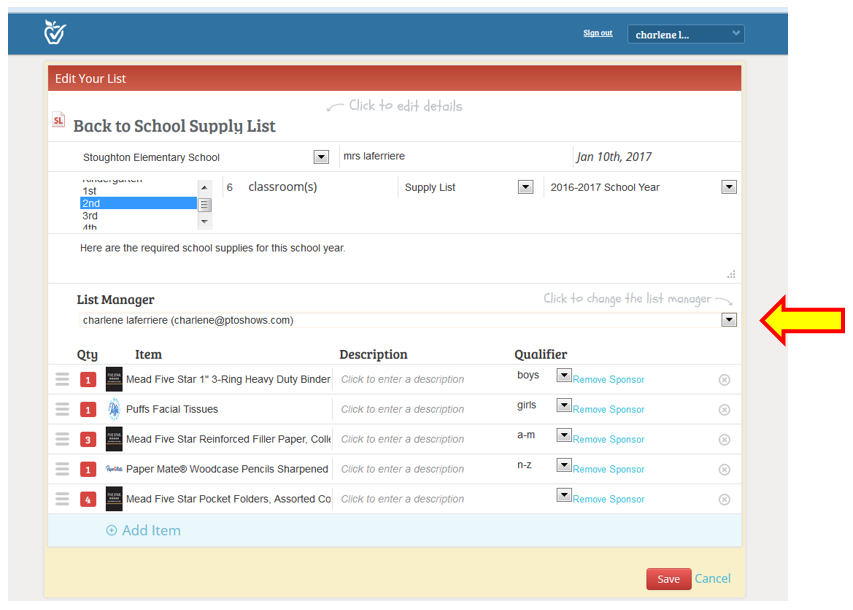Enter a description for Filler Paper item
The height and width of the screenshot is (610, 853).
point(403,440)
